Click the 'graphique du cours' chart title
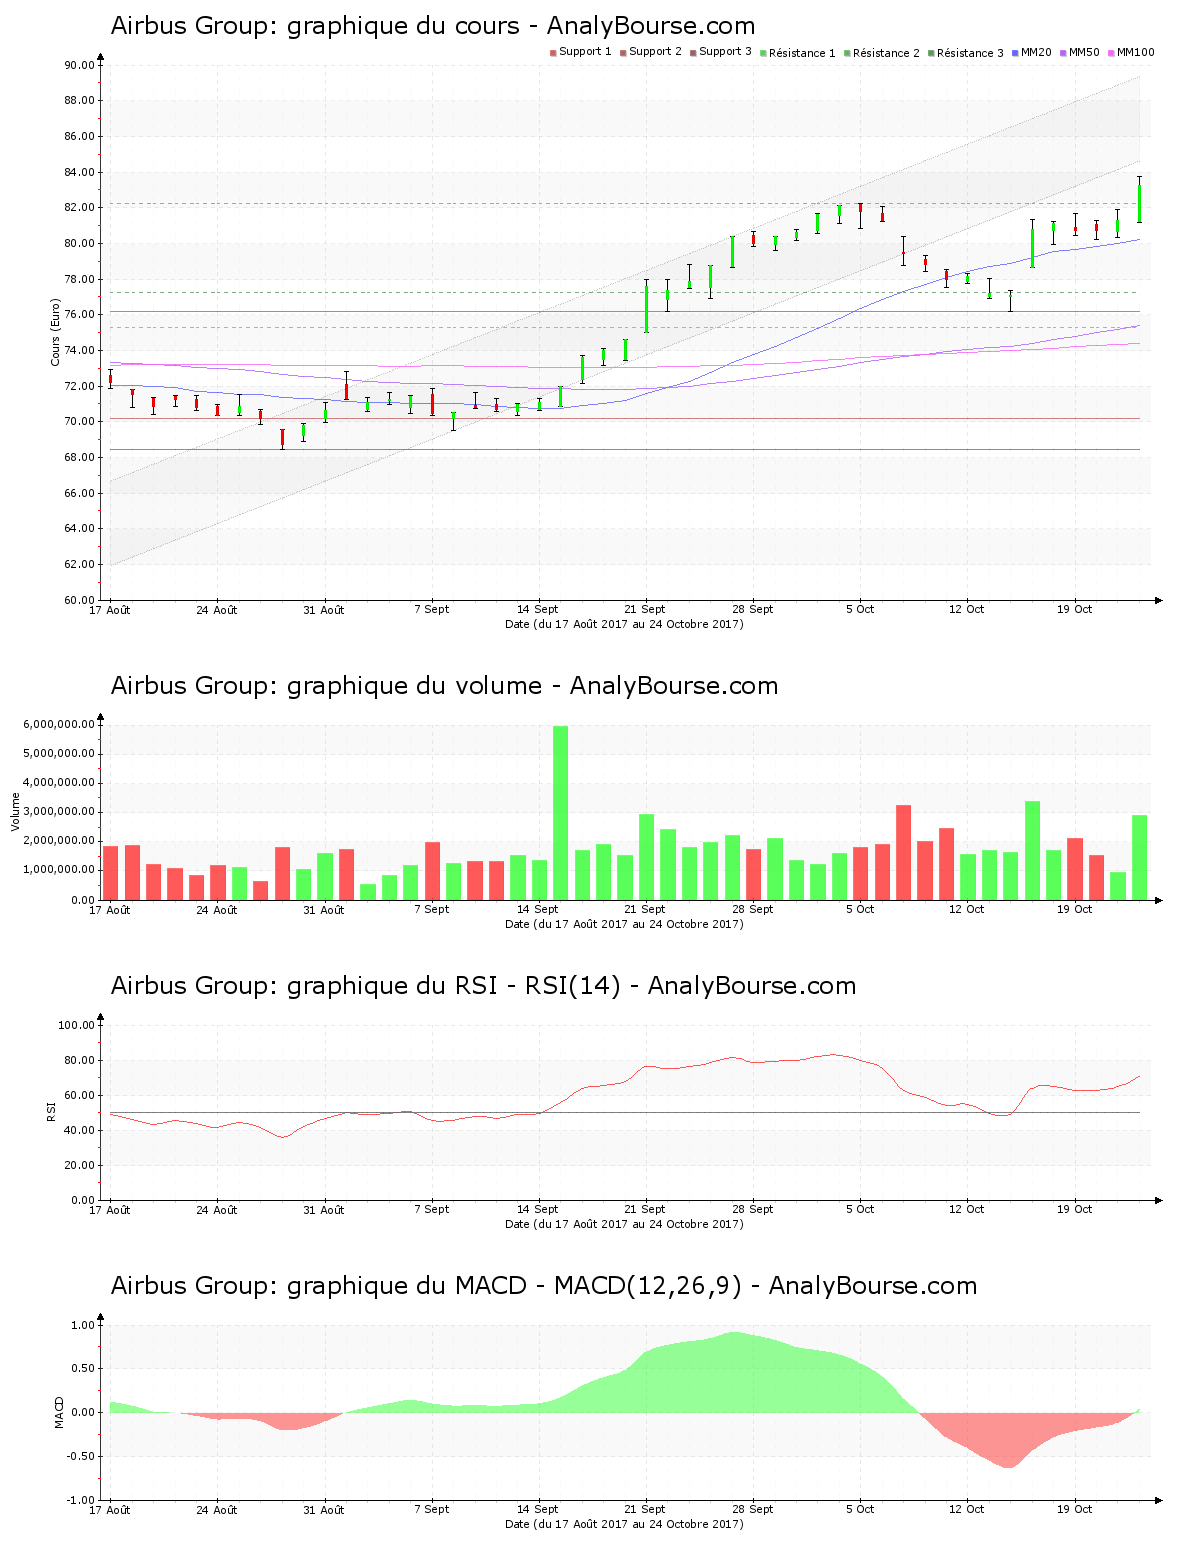Screen dimensions: 1200x1550 click(433, 26)
